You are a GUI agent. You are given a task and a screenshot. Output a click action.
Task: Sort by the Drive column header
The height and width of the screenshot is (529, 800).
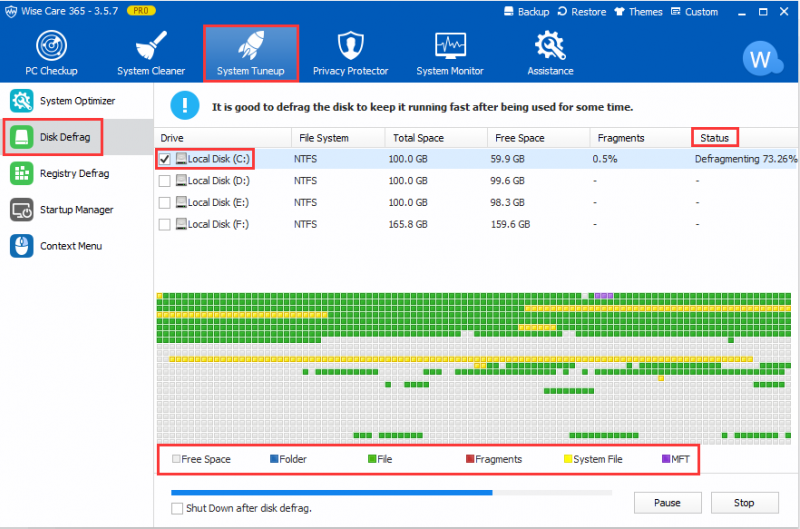[223, 138]
